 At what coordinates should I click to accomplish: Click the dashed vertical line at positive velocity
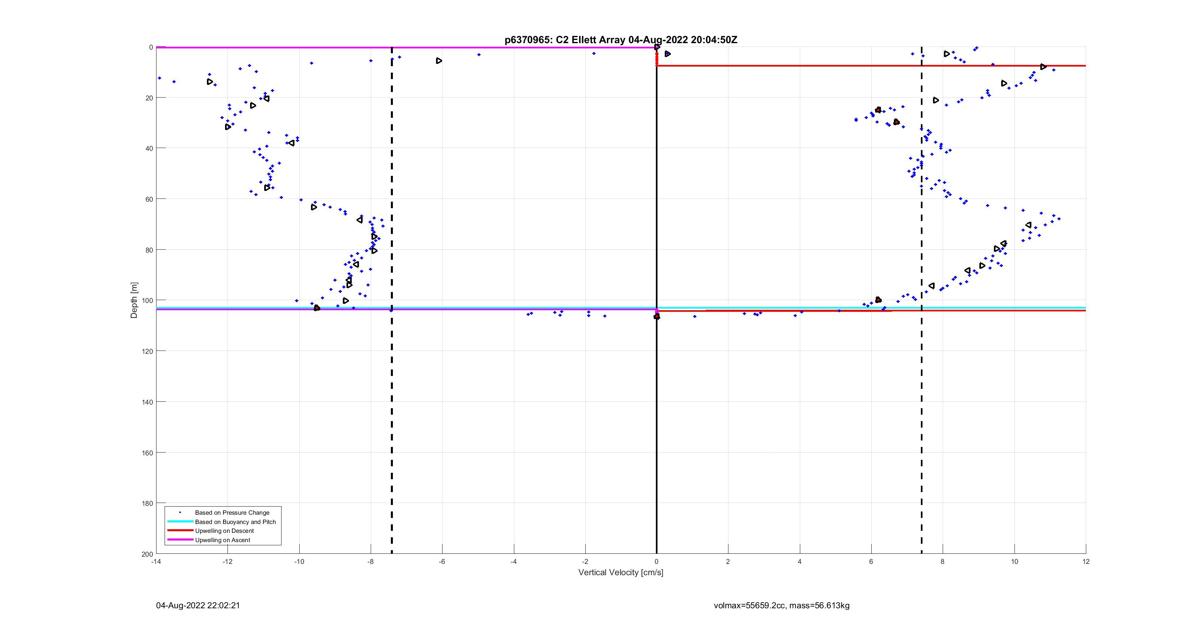pyautogui.click(x=922, y=300)
